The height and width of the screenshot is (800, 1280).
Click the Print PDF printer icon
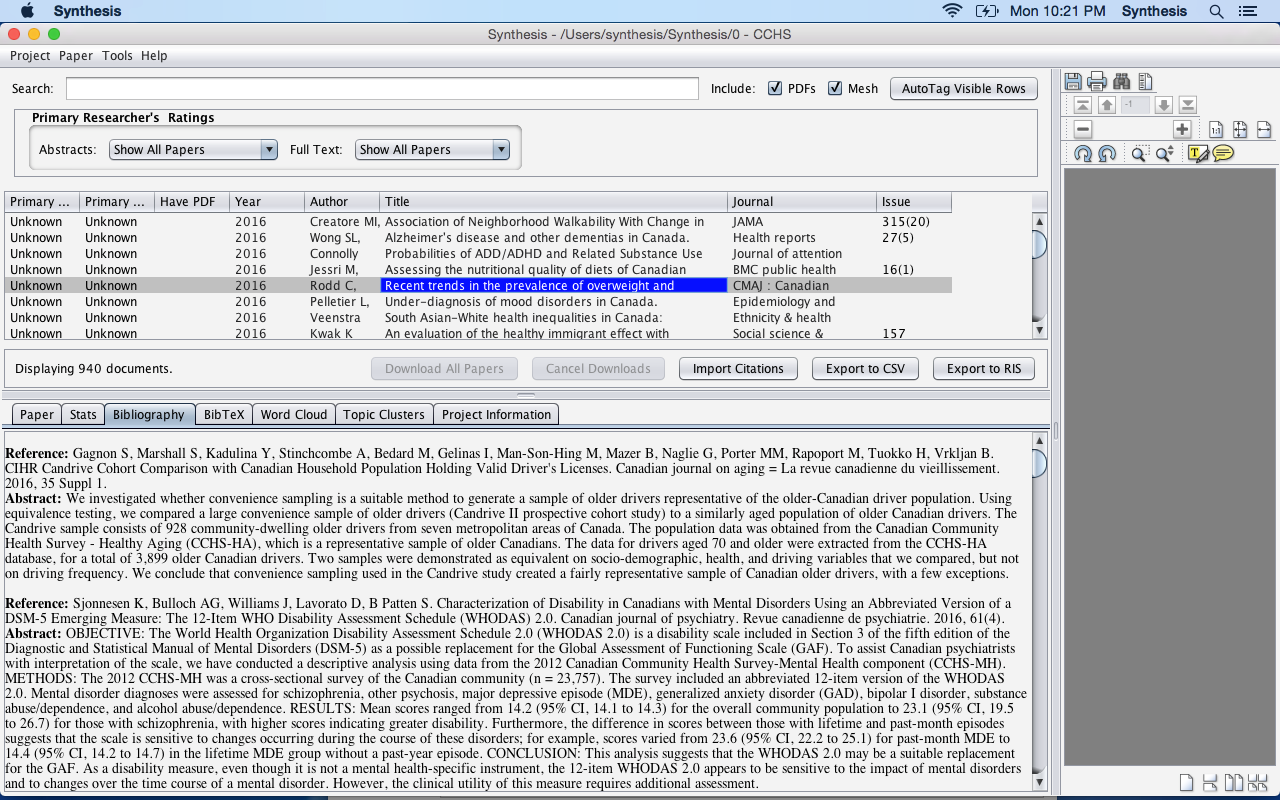point(1097,81)
